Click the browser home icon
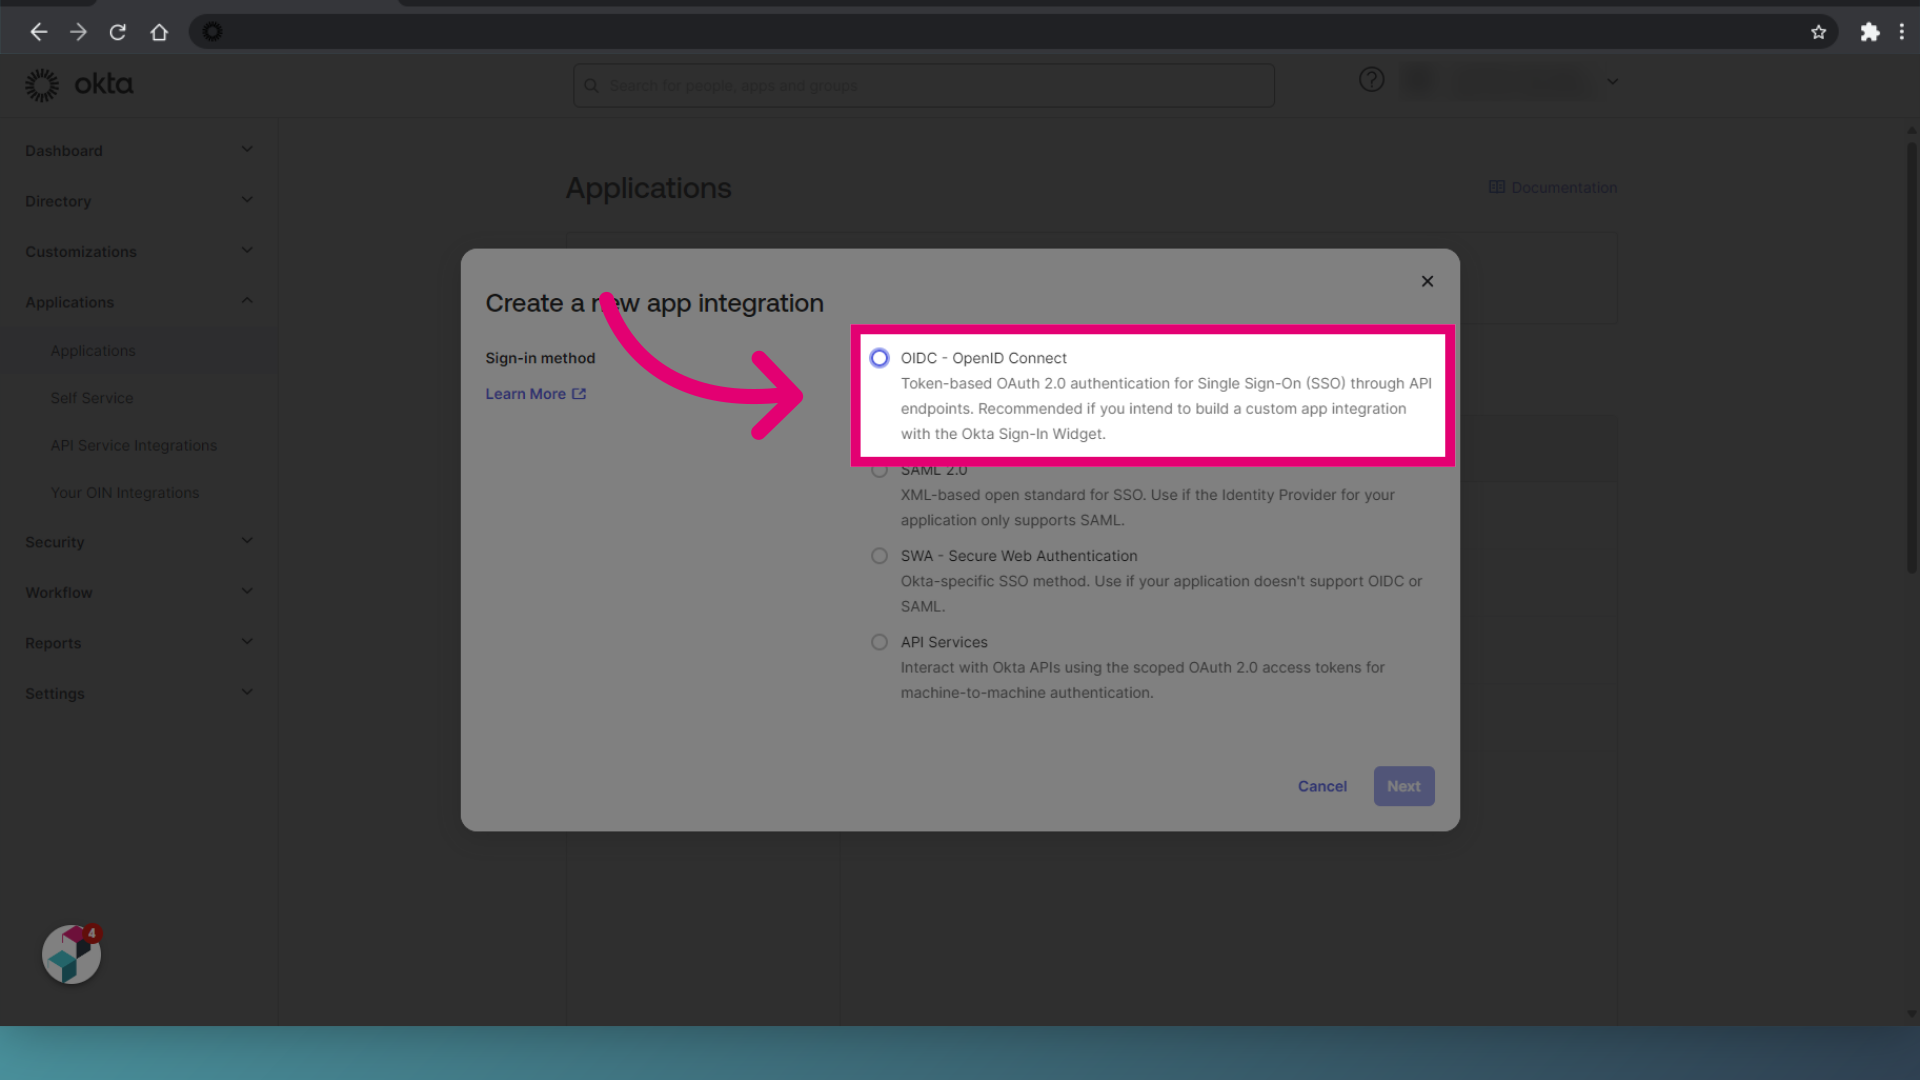This screenshot has width=1920, height=1080. (159, 31)
